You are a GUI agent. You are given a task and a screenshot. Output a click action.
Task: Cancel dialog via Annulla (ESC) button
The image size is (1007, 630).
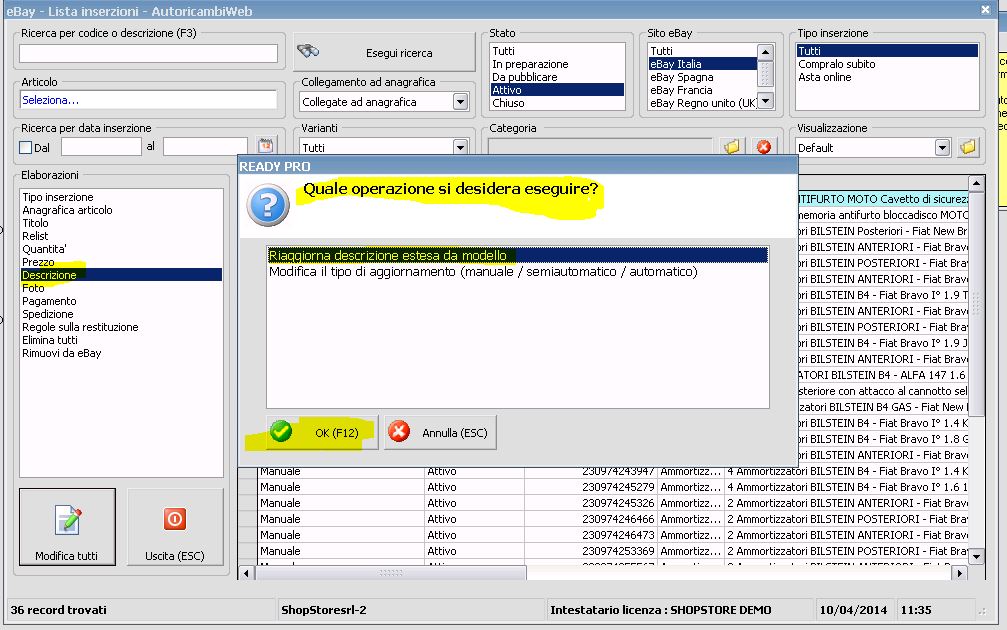coord(440,432)
